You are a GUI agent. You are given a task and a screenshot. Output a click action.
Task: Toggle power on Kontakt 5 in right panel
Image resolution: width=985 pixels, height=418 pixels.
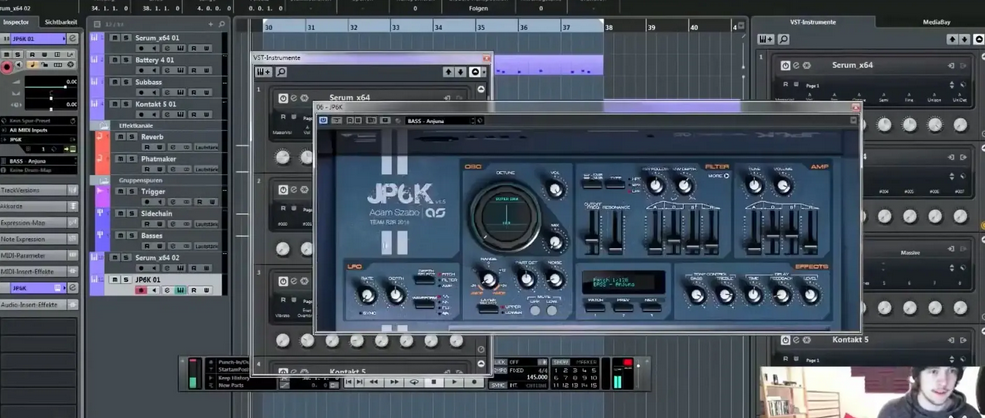pyautogui.click(x=785, y=340)
